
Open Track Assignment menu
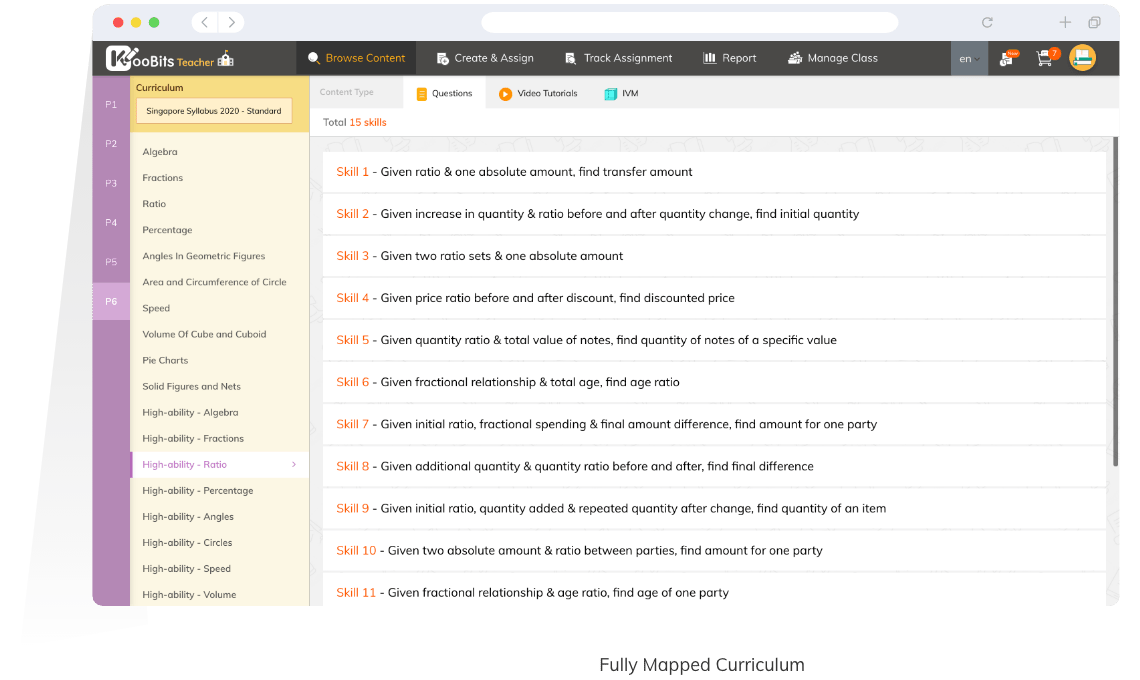pyautogui.click(x=619, y=58)
